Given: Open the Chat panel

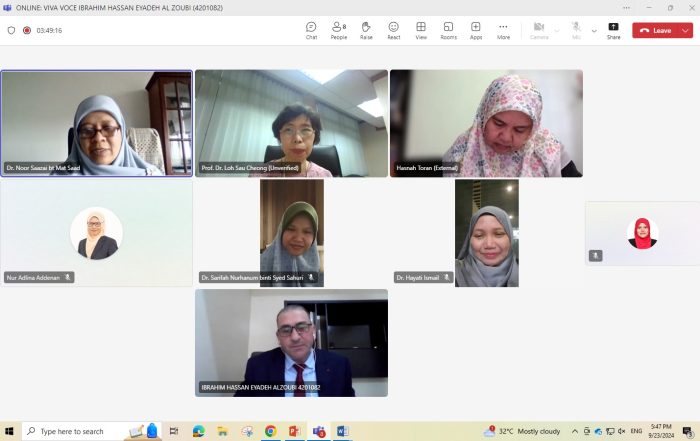Looking at the screenshot, I should (x=311, y=30).
